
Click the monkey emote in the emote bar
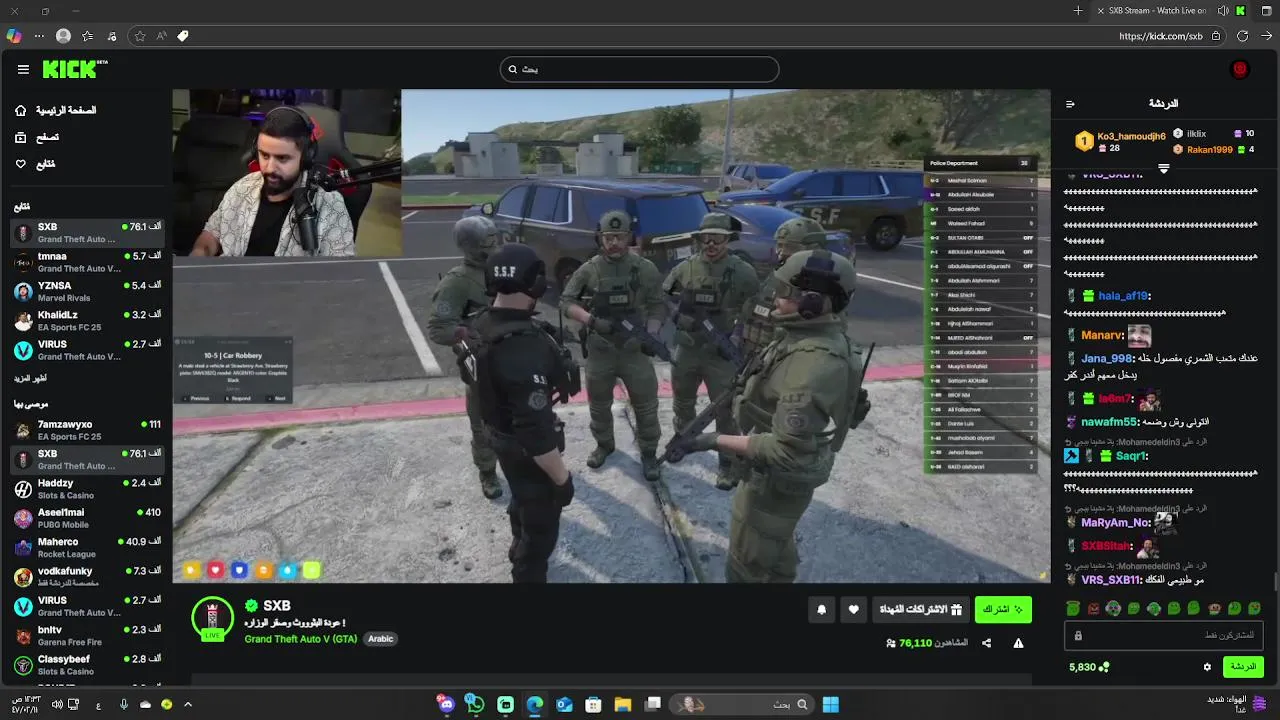tap(1214, 608)
